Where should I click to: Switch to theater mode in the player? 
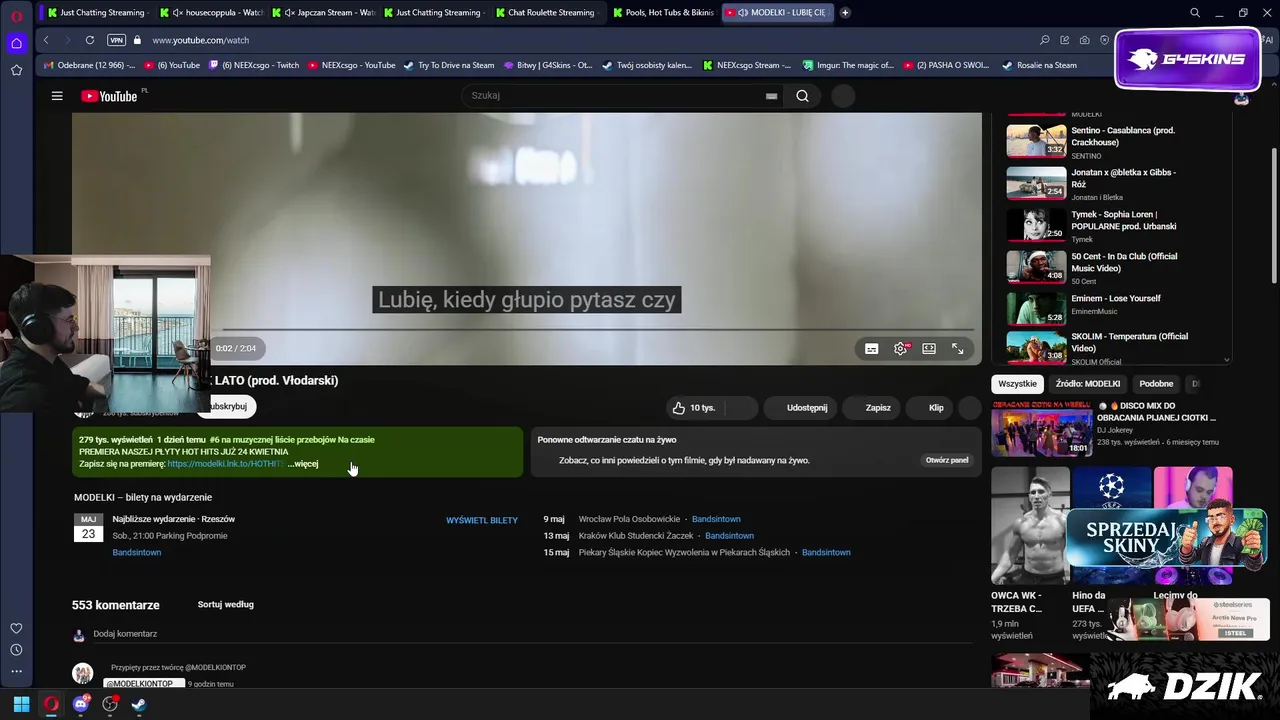(929, 348)
